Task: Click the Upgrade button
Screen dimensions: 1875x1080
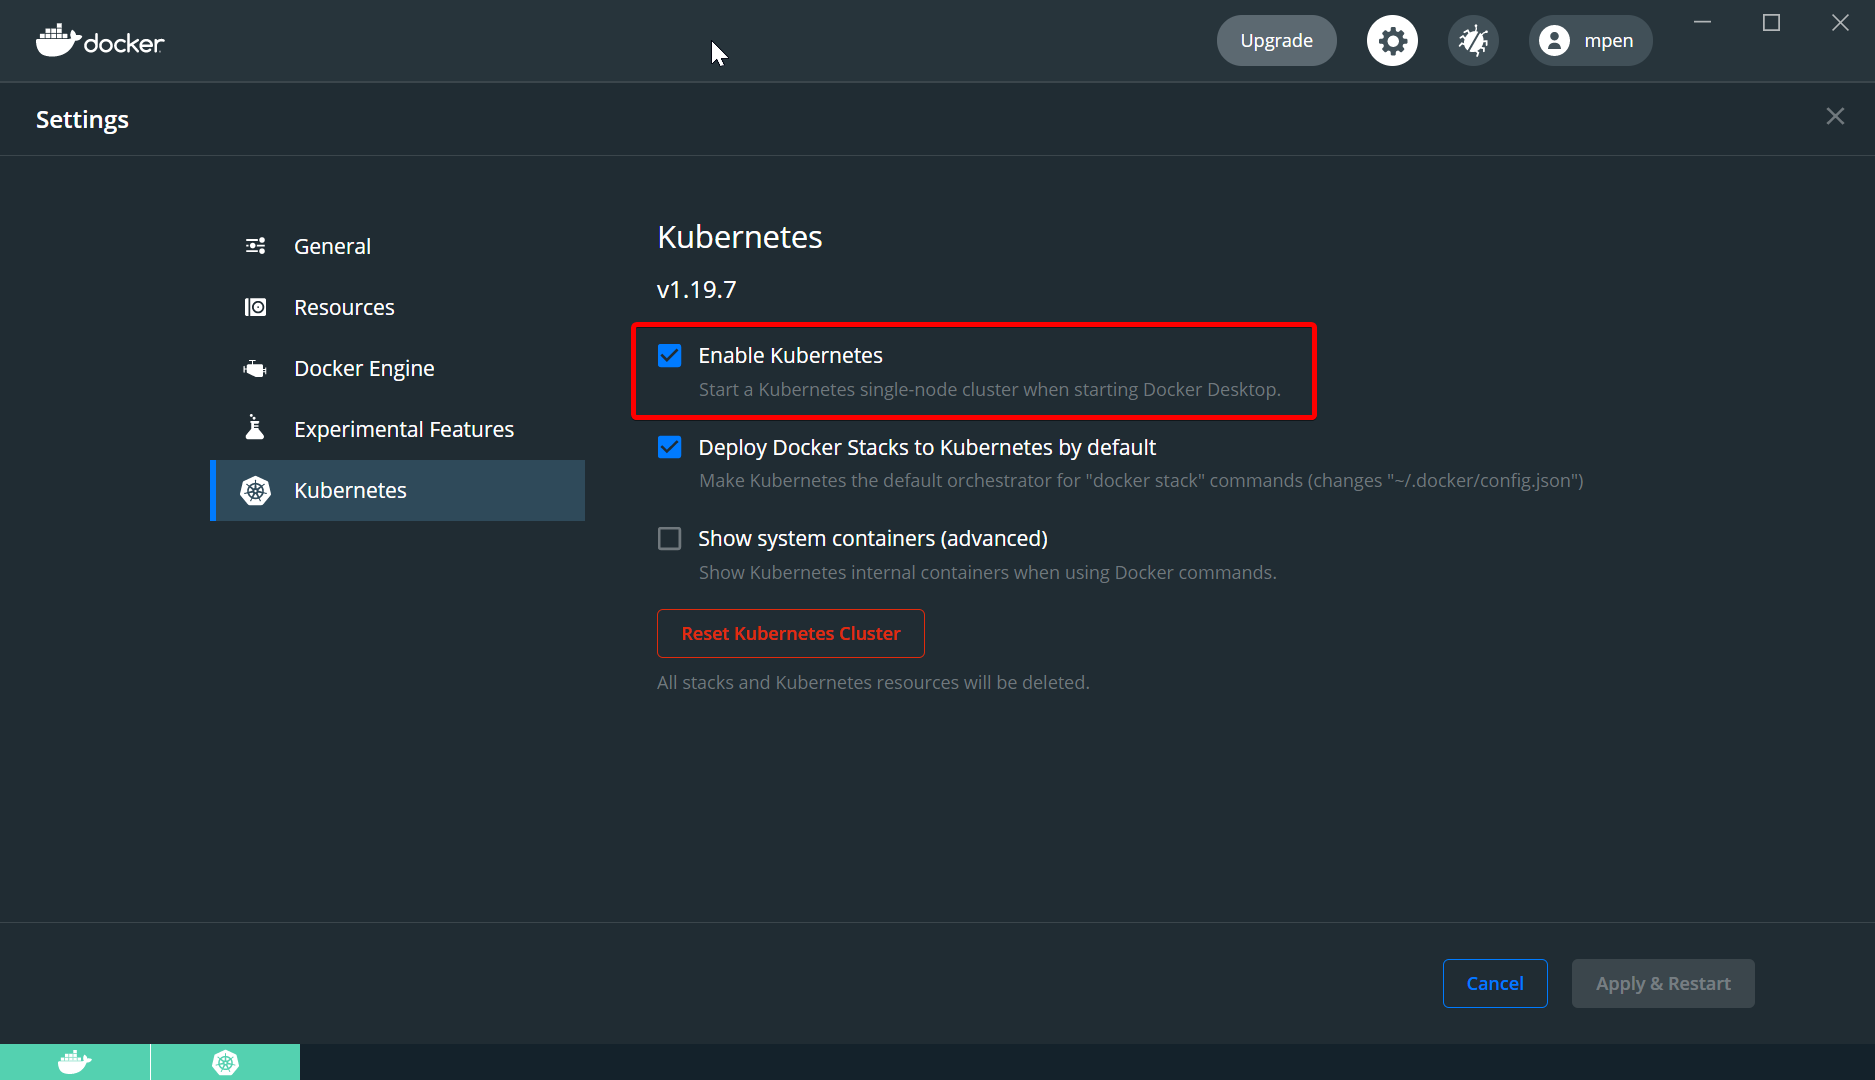Action: [x=1276, y=41]
